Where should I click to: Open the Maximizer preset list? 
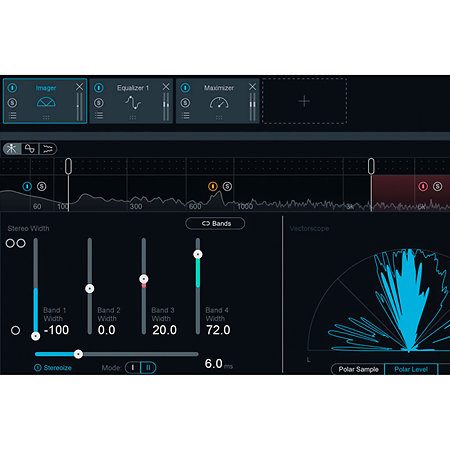(185, 116)
